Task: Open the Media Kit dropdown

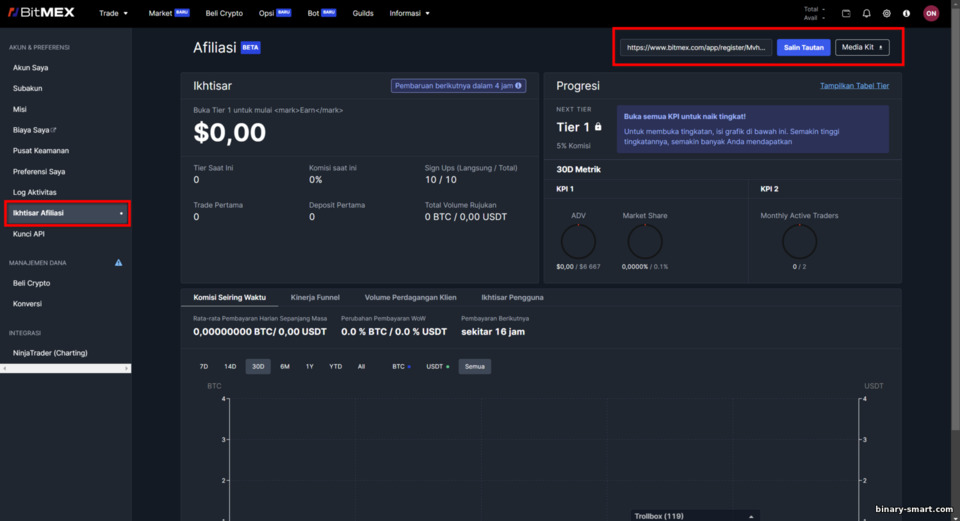Action: [x=862, y=47]
